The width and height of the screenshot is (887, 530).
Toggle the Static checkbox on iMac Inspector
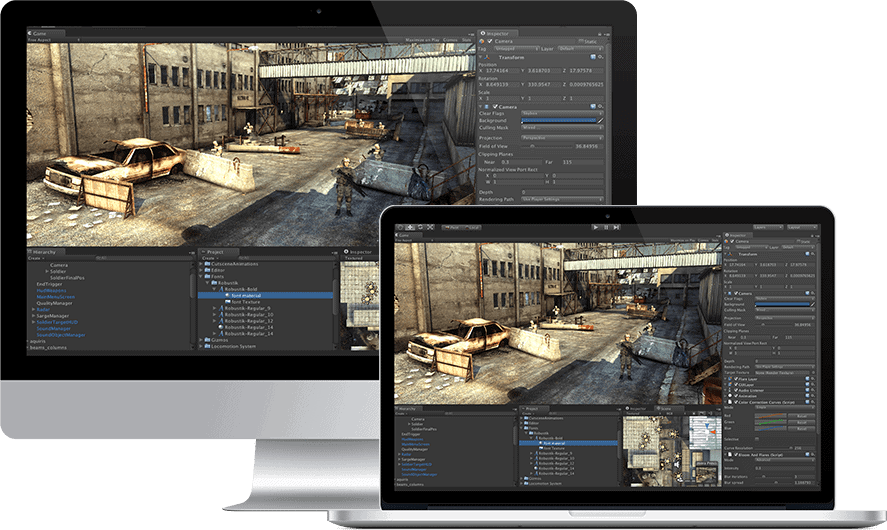pos(581,40)
